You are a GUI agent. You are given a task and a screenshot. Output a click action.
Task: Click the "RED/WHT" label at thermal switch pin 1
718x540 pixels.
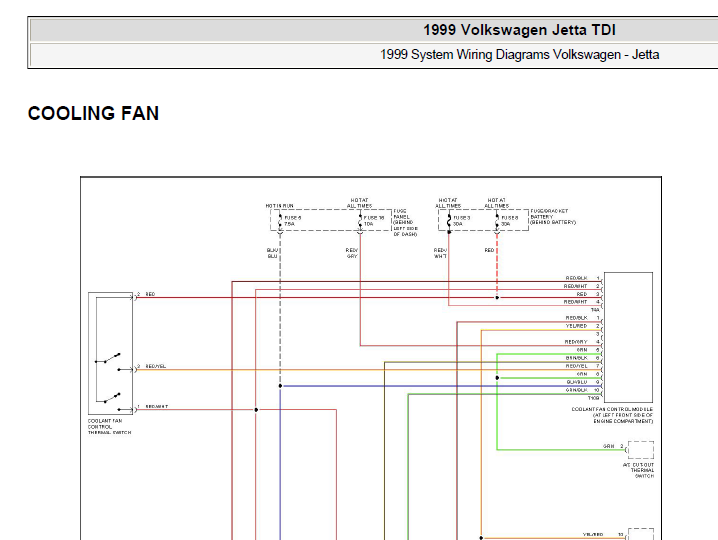157,407
